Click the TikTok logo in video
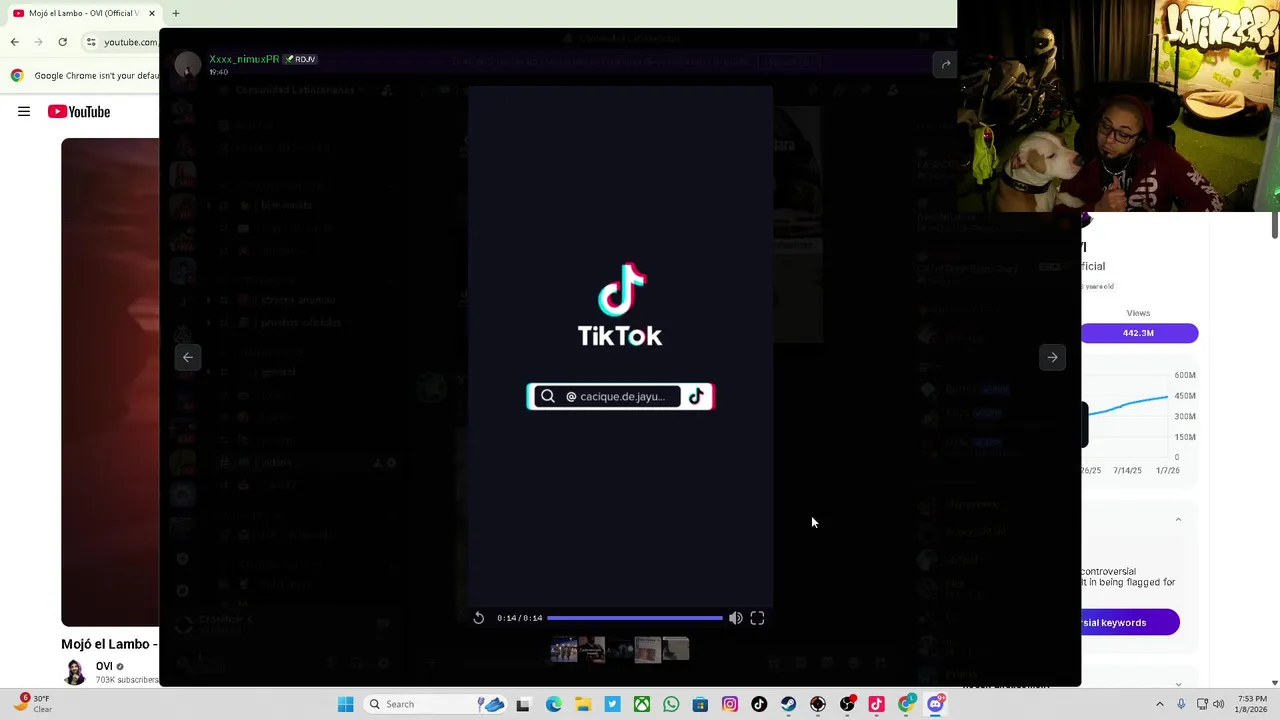The image size is (1280, 720). pos(620,305)
